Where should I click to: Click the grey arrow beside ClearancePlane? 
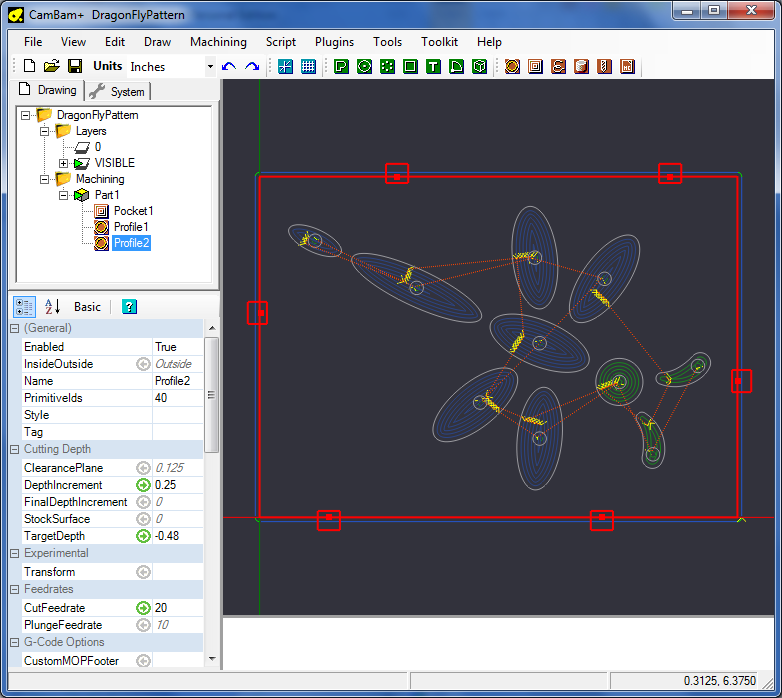pyautogui.click(x=143, y=468)
